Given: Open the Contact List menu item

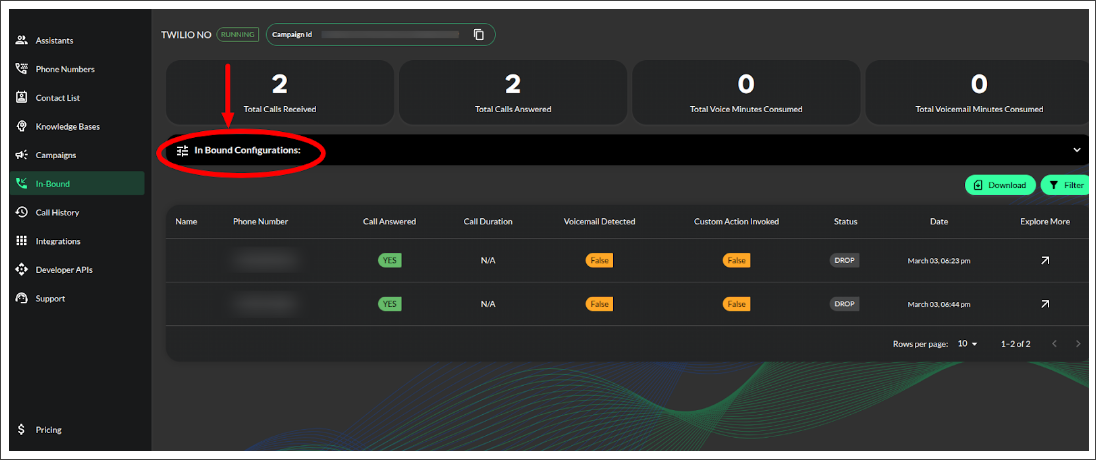Looking at the screenshot, I should [57, 98].
